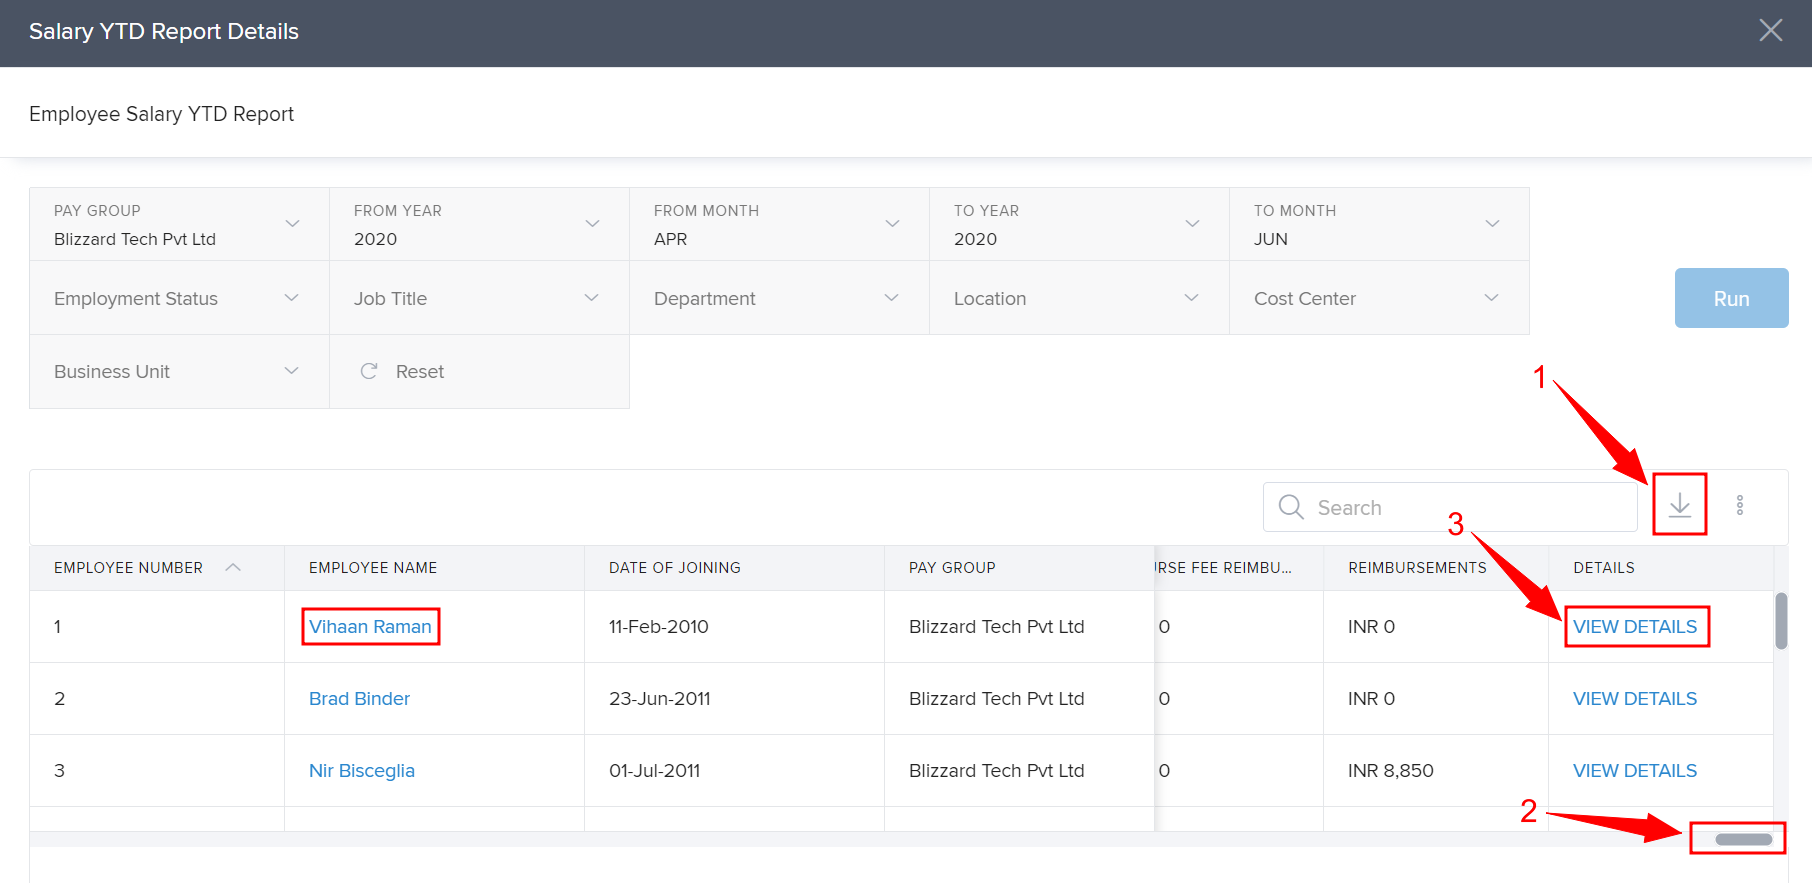This screenshot has height=883, width=1812.
Task: View details for Vihaan Raman row
Action: (1635, 627)
